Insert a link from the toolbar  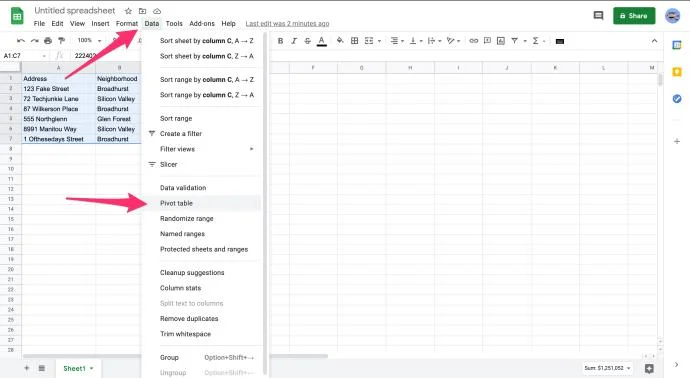473,41
